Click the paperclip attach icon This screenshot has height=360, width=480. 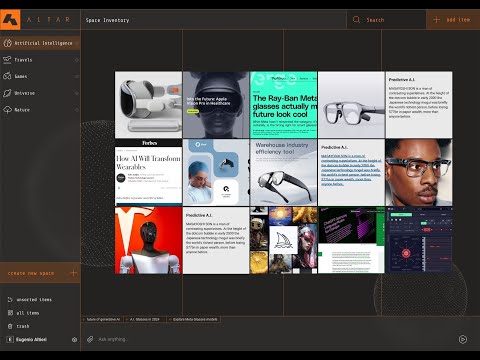click(x=90, y=339)
